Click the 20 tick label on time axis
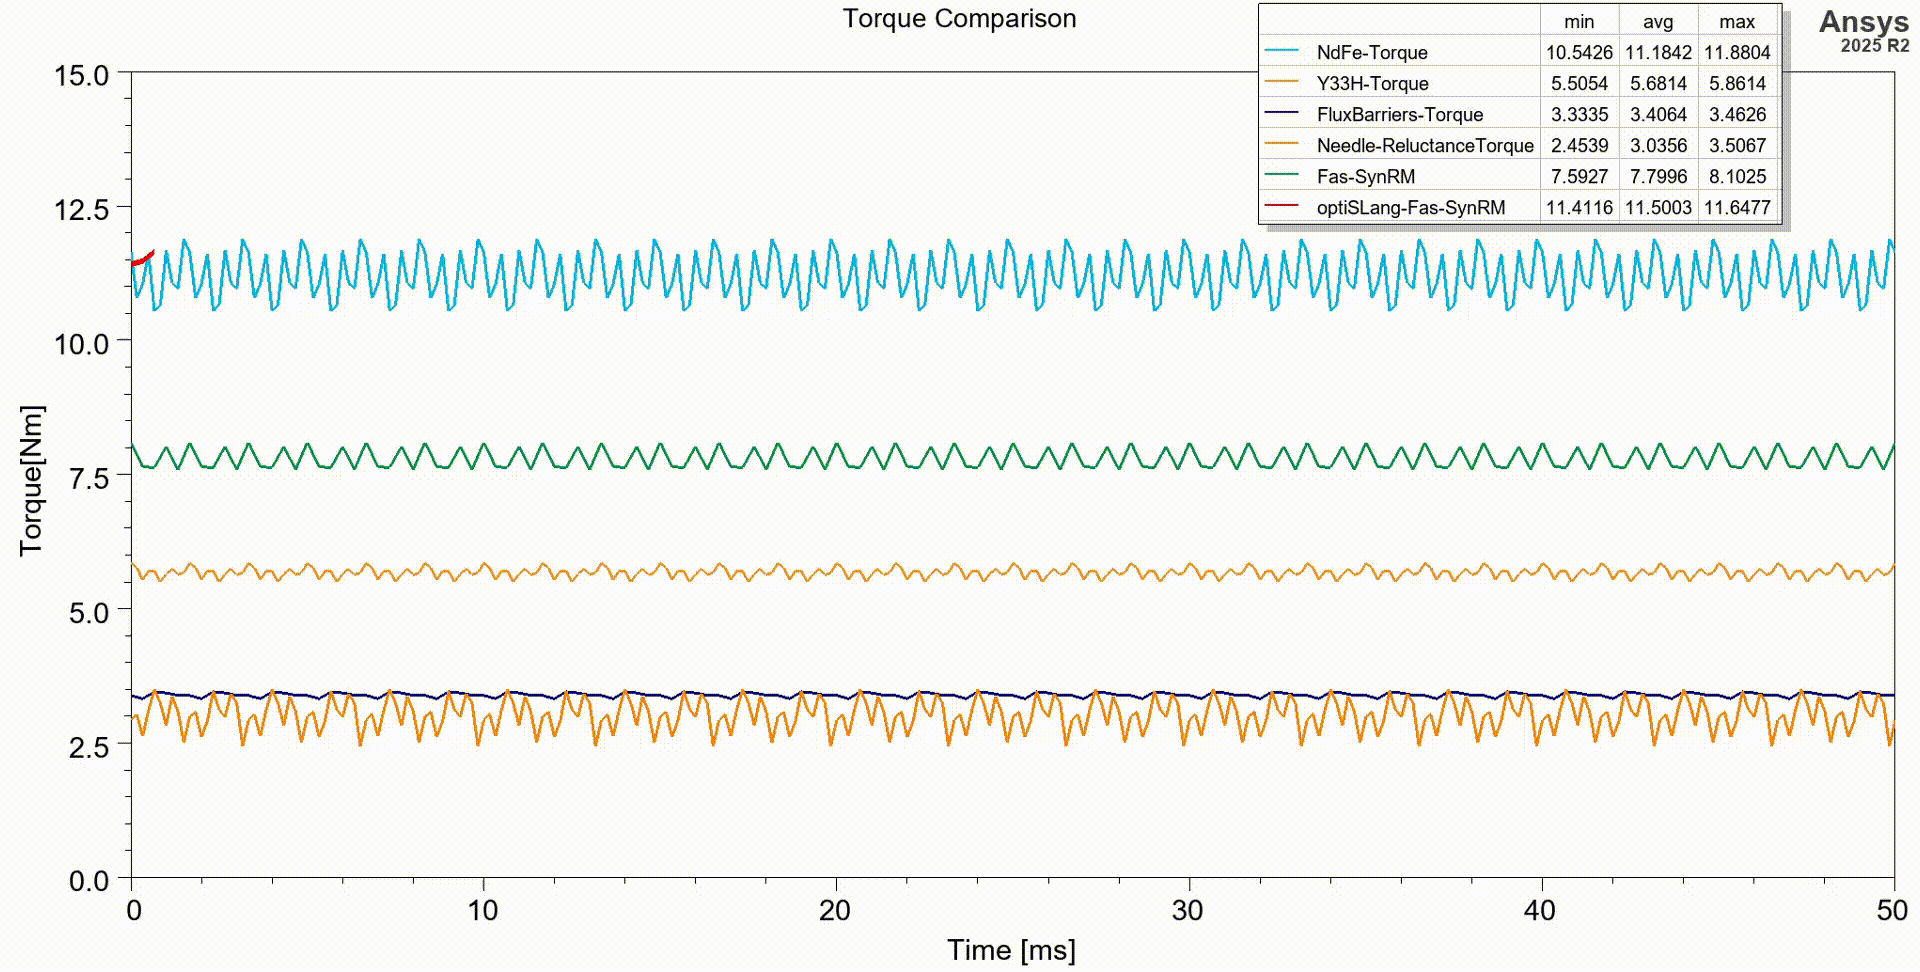This screenshot has height=972, width=1920. click(x=834, y=910)
